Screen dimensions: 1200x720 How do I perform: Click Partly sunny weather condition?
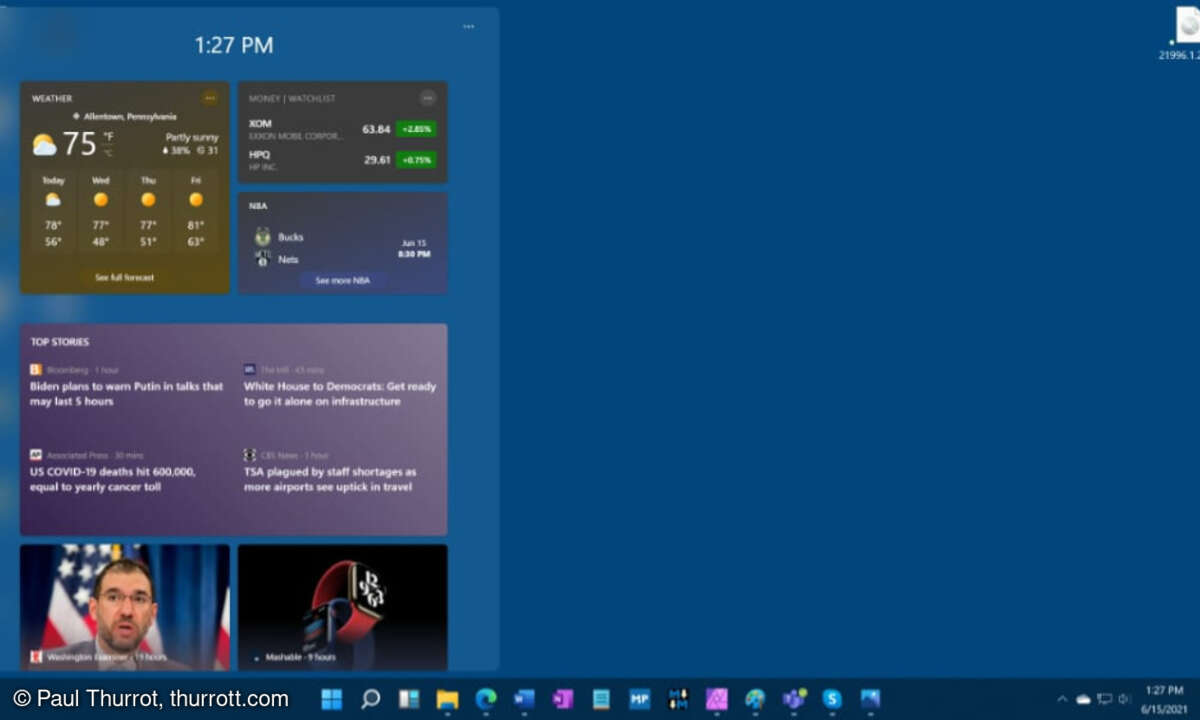click(x=192, y=137)
